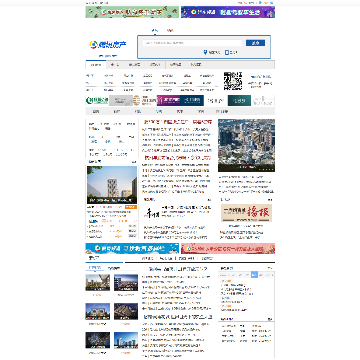Click the orange button below the tower rendering
The width and height of the screenshot is (360, 360).
tap(131, 207)
